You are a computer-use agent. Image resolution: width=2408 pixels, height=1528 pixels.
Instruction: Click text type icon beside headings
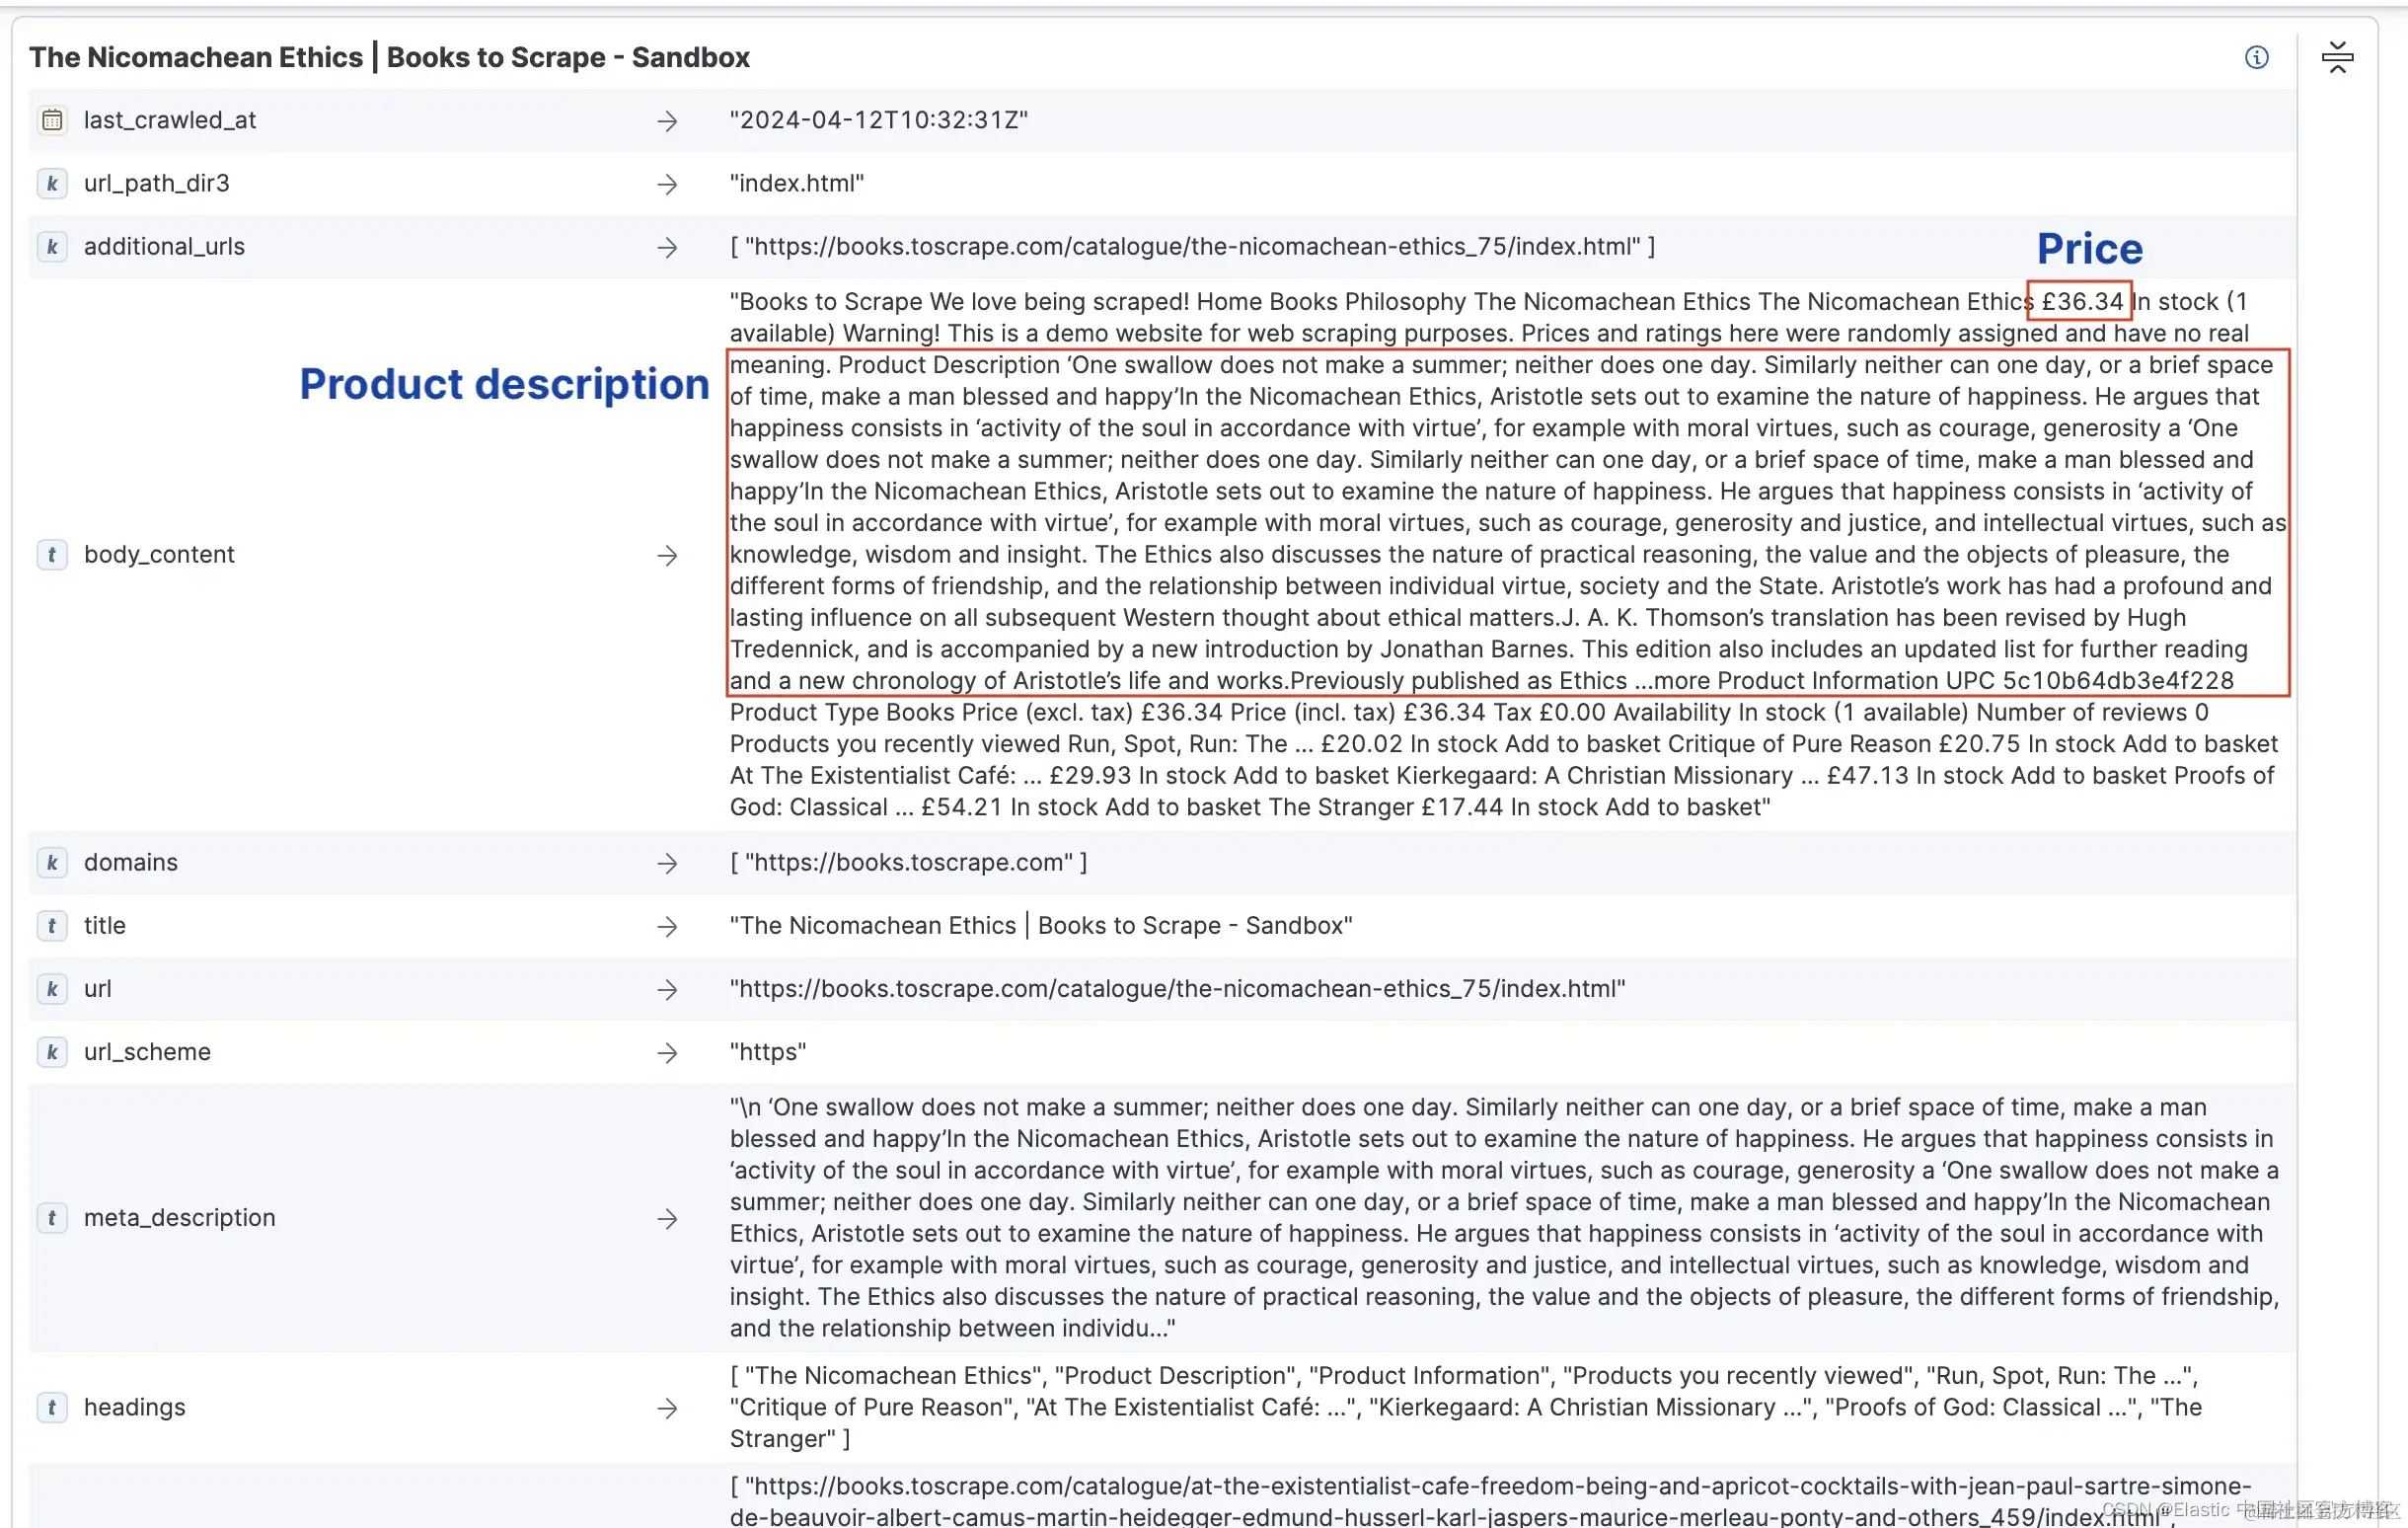(52, 1408)
